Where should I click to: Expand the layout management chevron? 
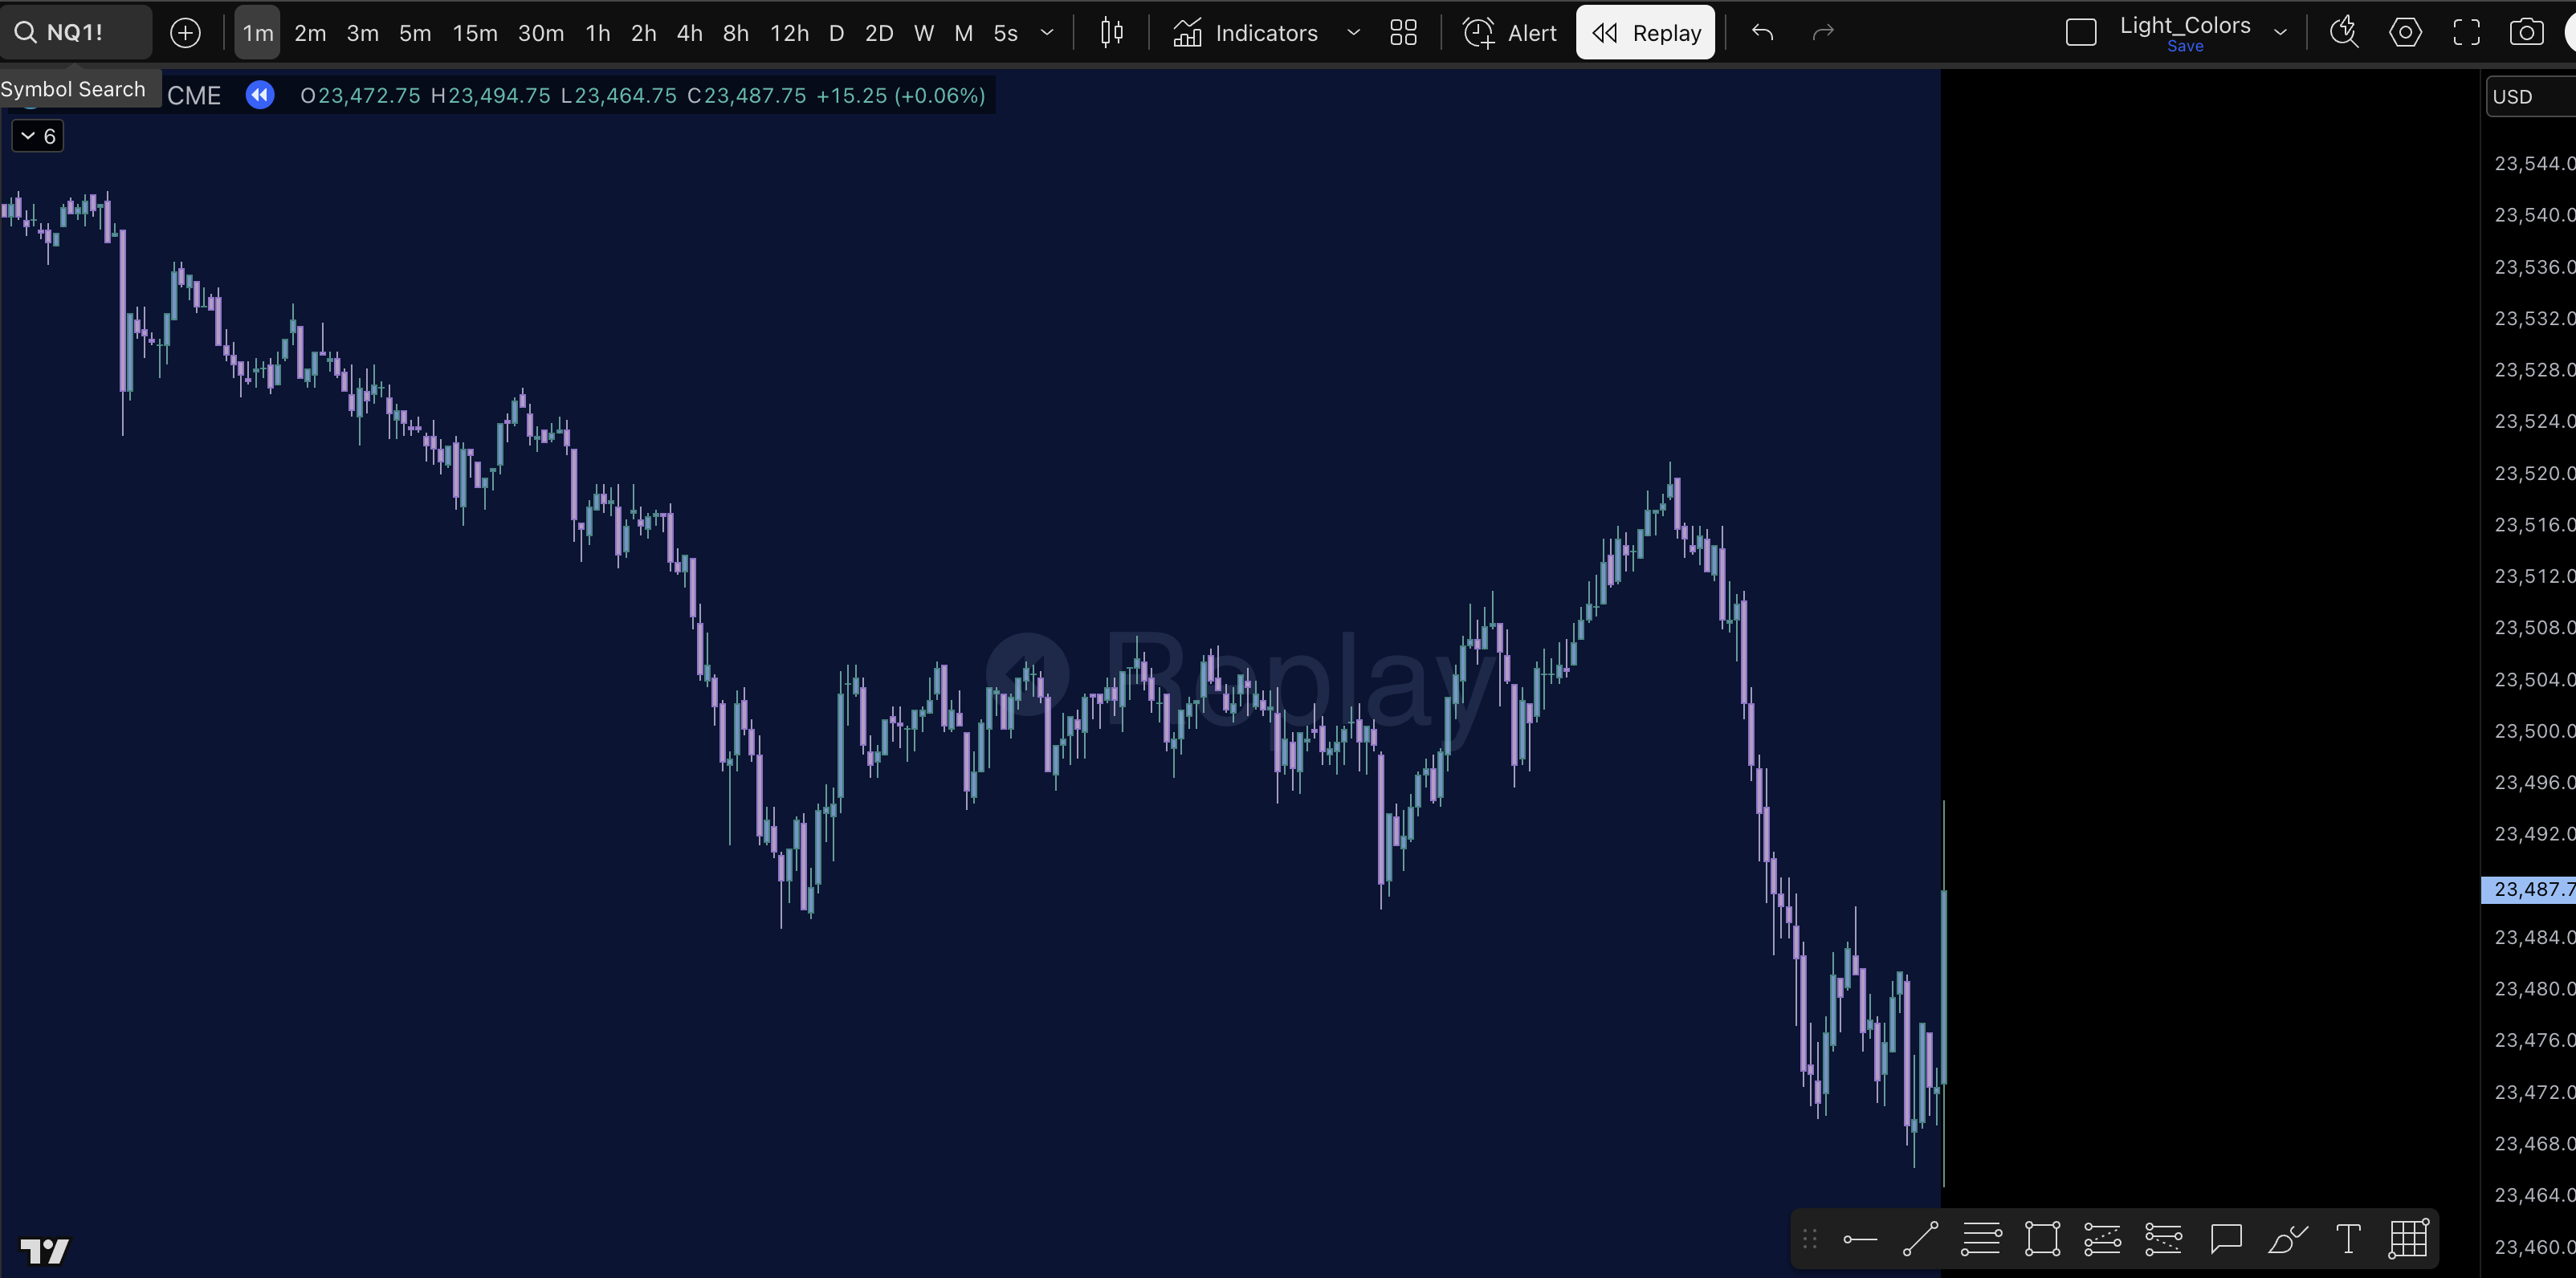(x=2281, y=33)
